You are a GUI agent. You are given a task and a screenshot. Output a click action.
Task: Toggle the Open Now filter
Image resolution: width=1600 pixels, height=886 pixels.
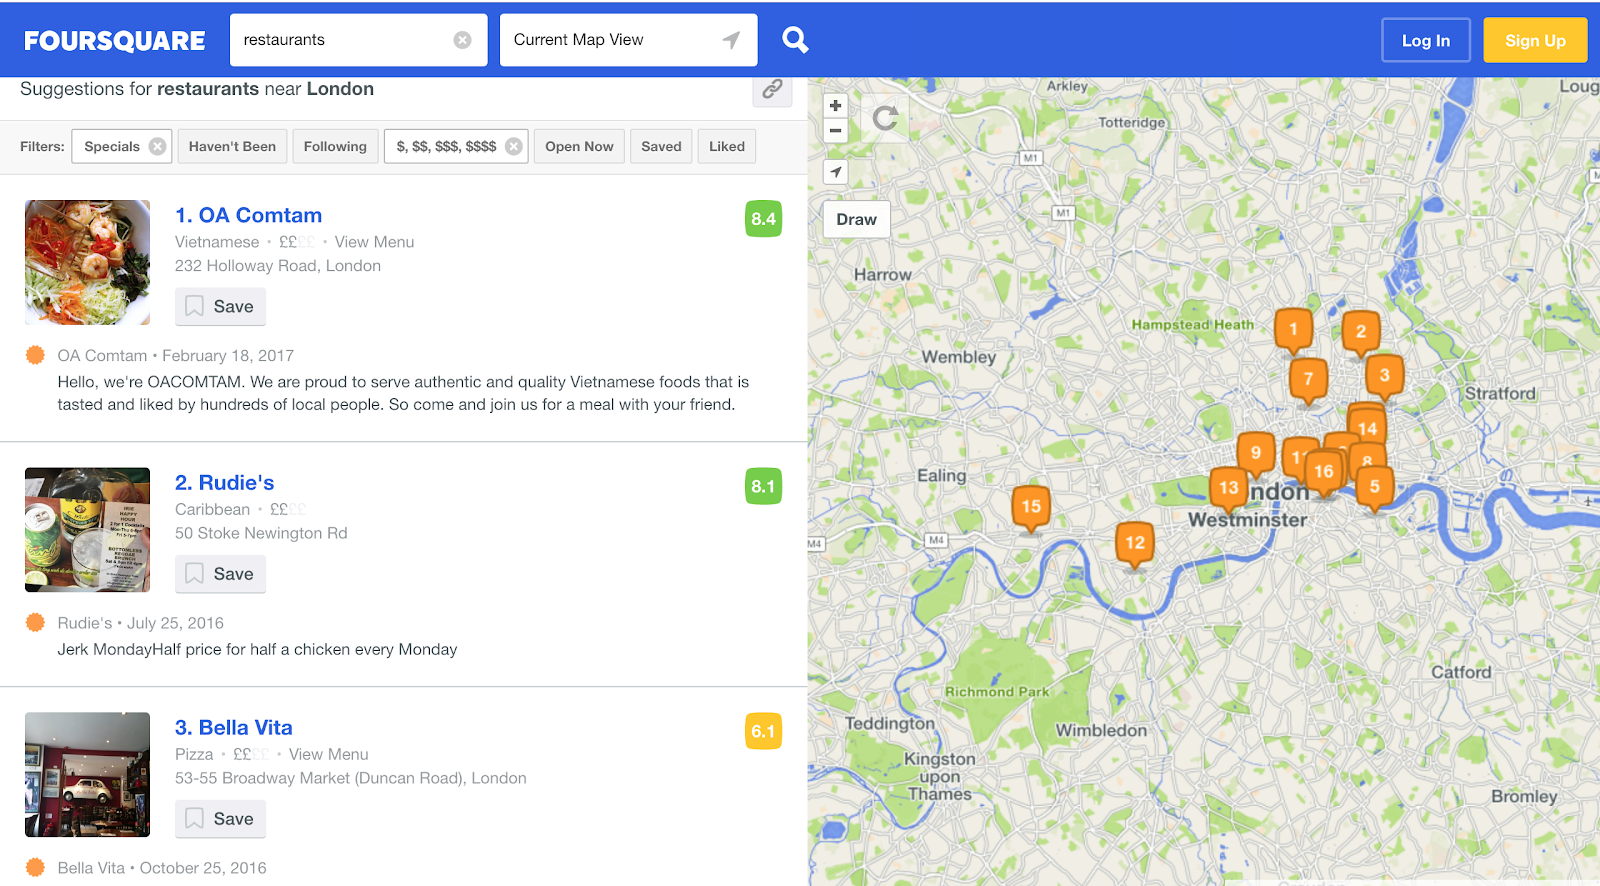tap(579, 146)
